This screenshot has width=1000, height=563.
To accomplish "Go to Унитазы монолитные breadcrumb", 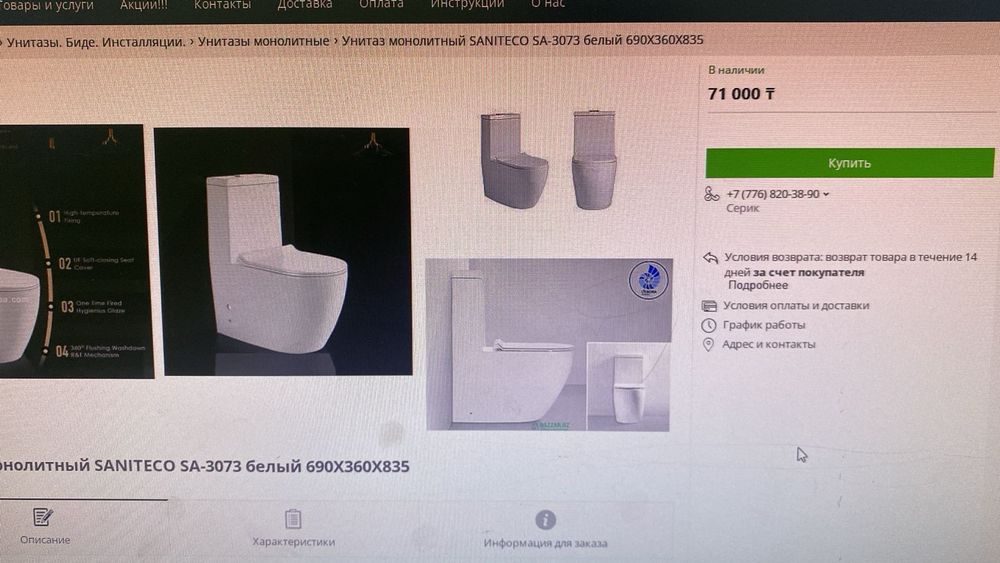I will click(263, 41).
